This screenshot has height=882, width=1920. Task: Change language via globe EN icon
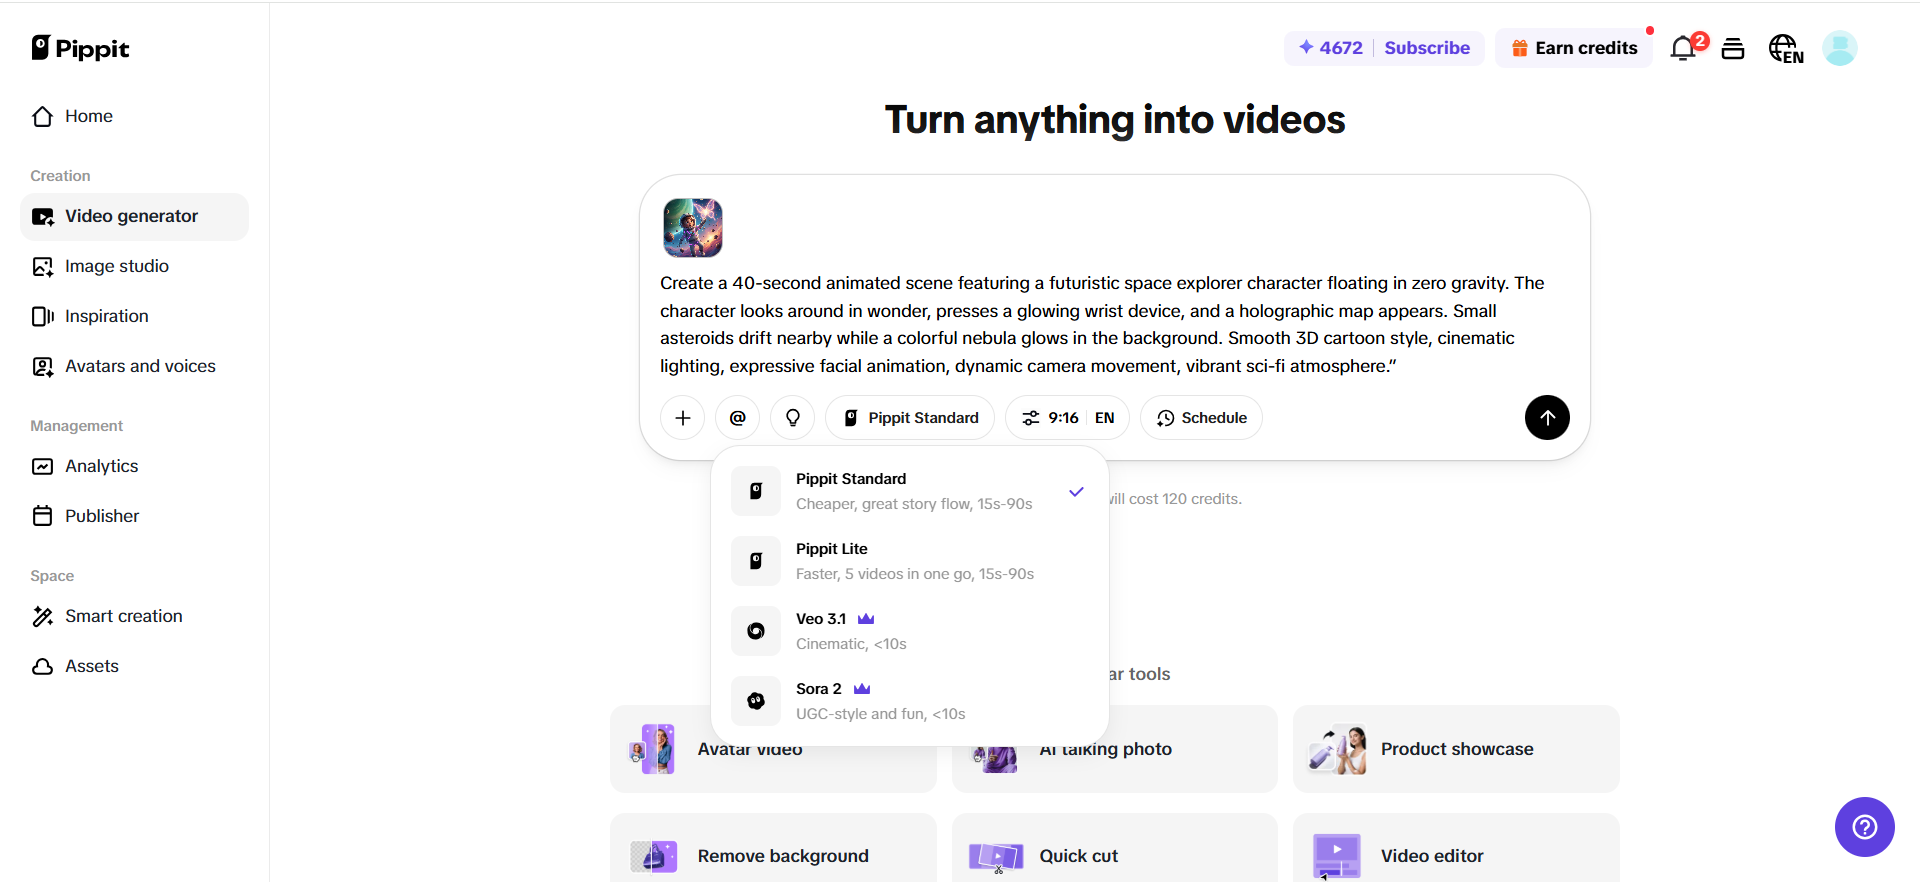click(x=1786, y=48)
